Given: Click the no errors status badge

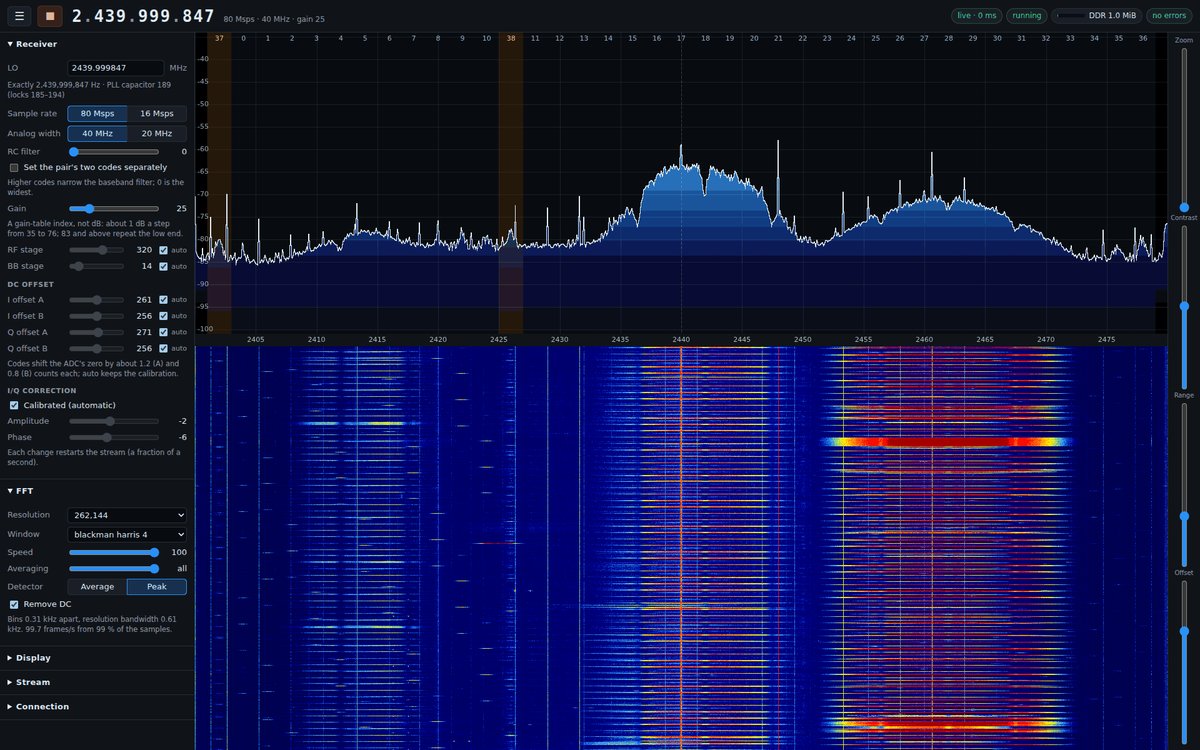Looking at the screenshot, I should coord(1167,16).
